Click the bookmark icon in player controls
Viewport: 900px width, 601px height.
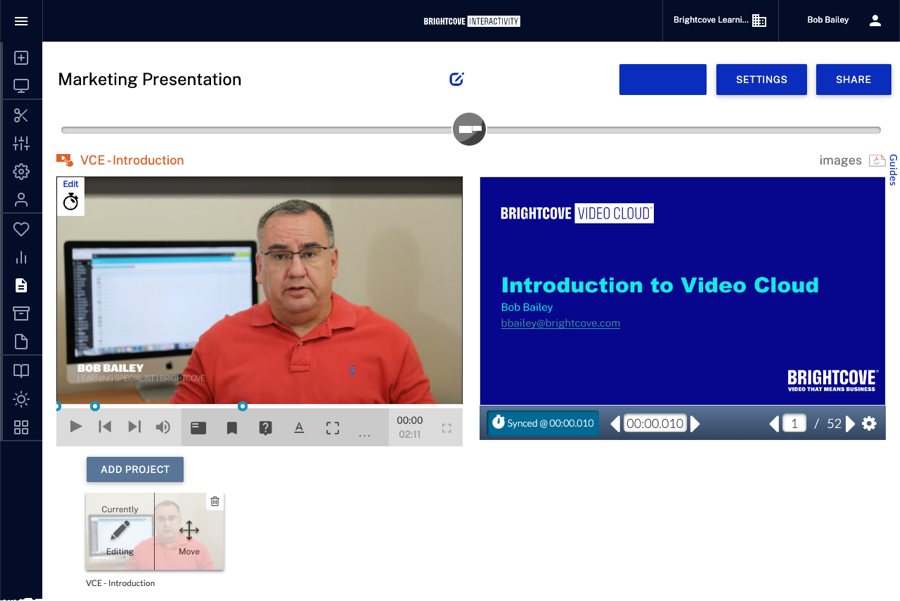232,428
